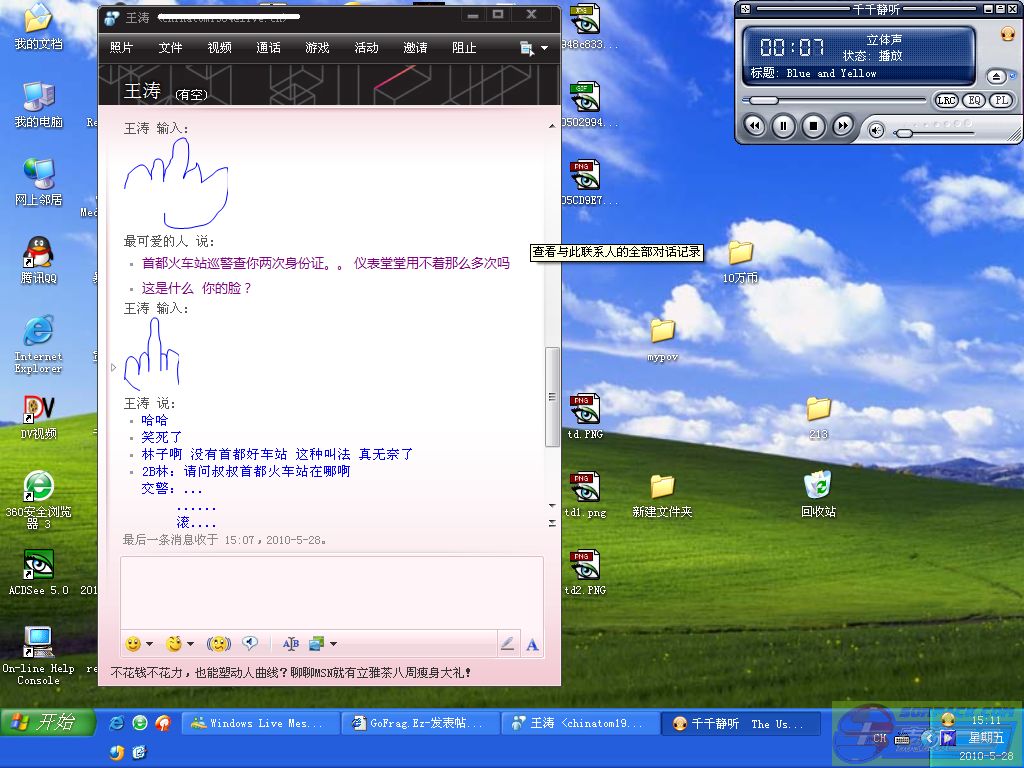Click the eject/open file button in player
The image size is (1024, 768).
pyautogui.click(x=996, y=77)
